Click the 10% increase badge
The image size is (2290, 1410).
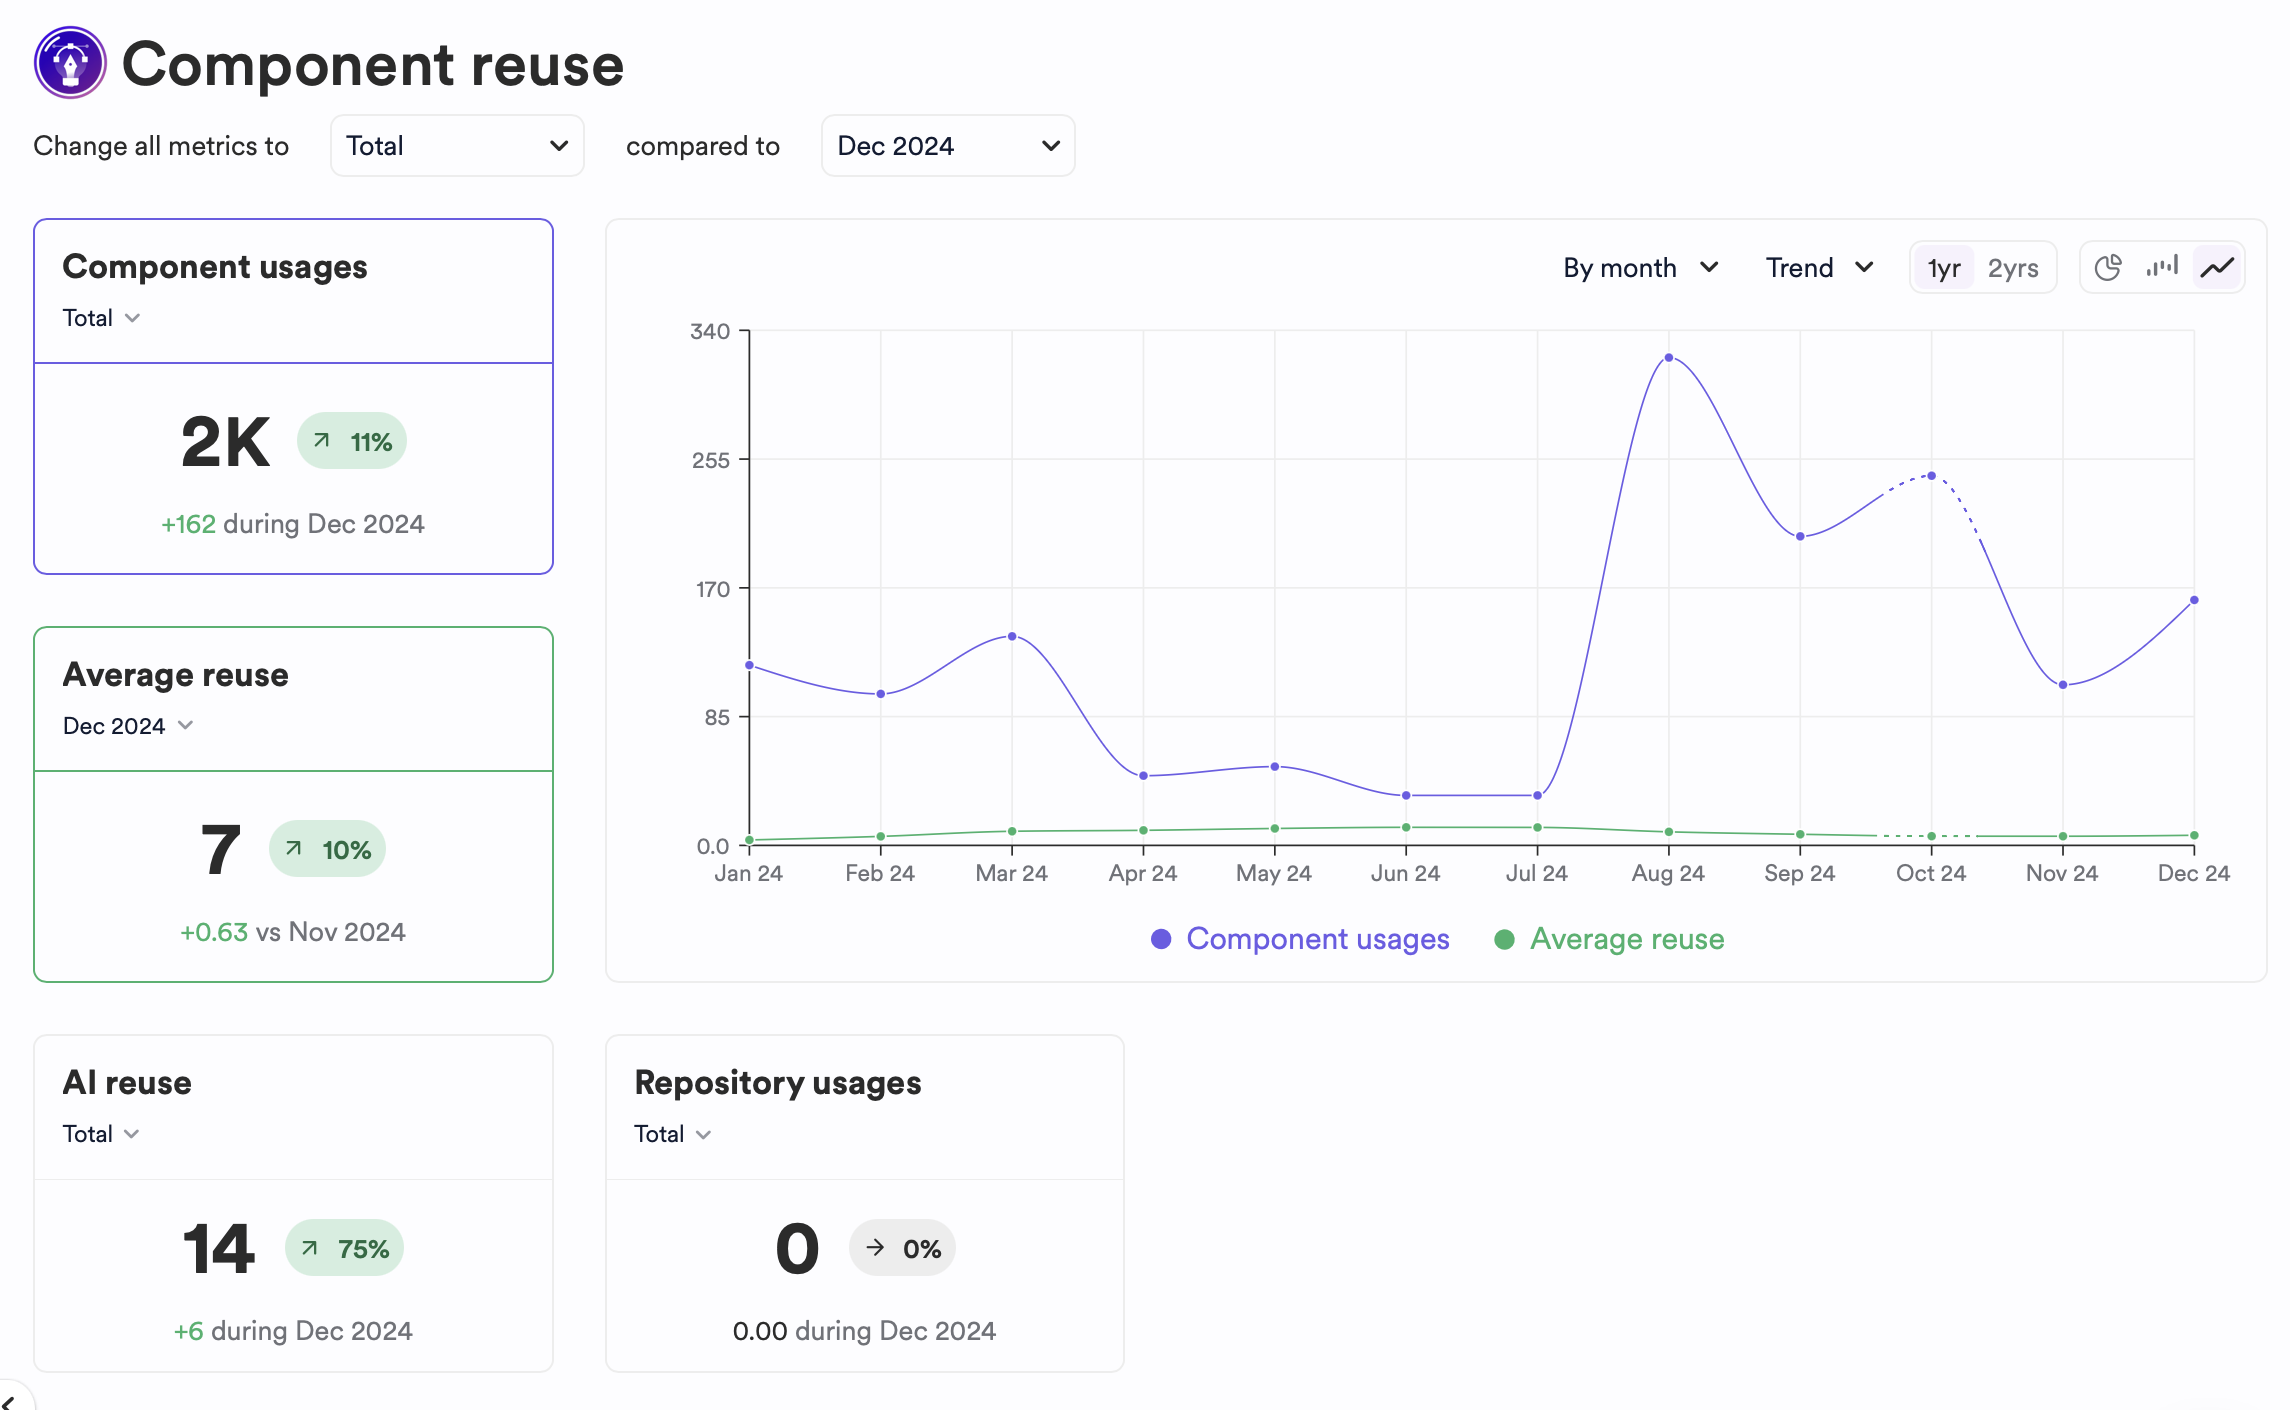327,849
